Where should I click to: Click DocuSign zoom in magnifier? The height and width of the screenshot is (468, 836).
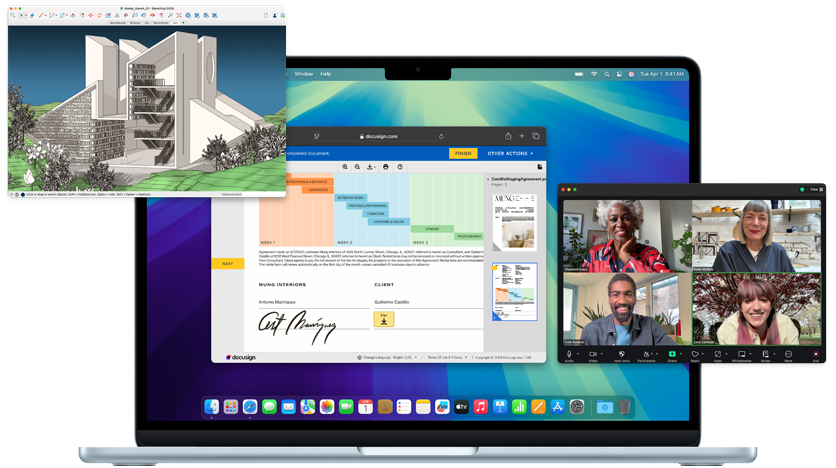click(x=345, y=167)
